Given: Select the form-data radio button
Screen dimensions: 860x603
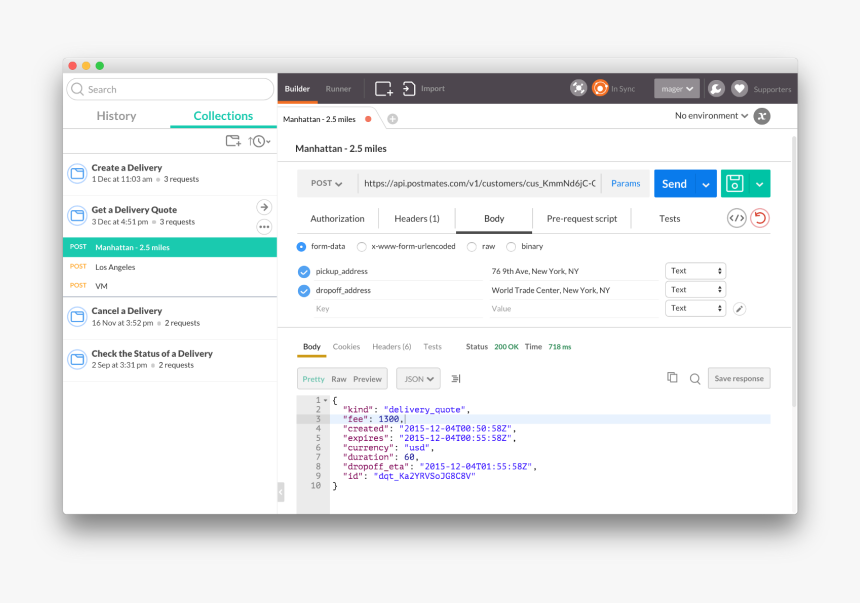Looking at the screenshot, I should point(301,246).
